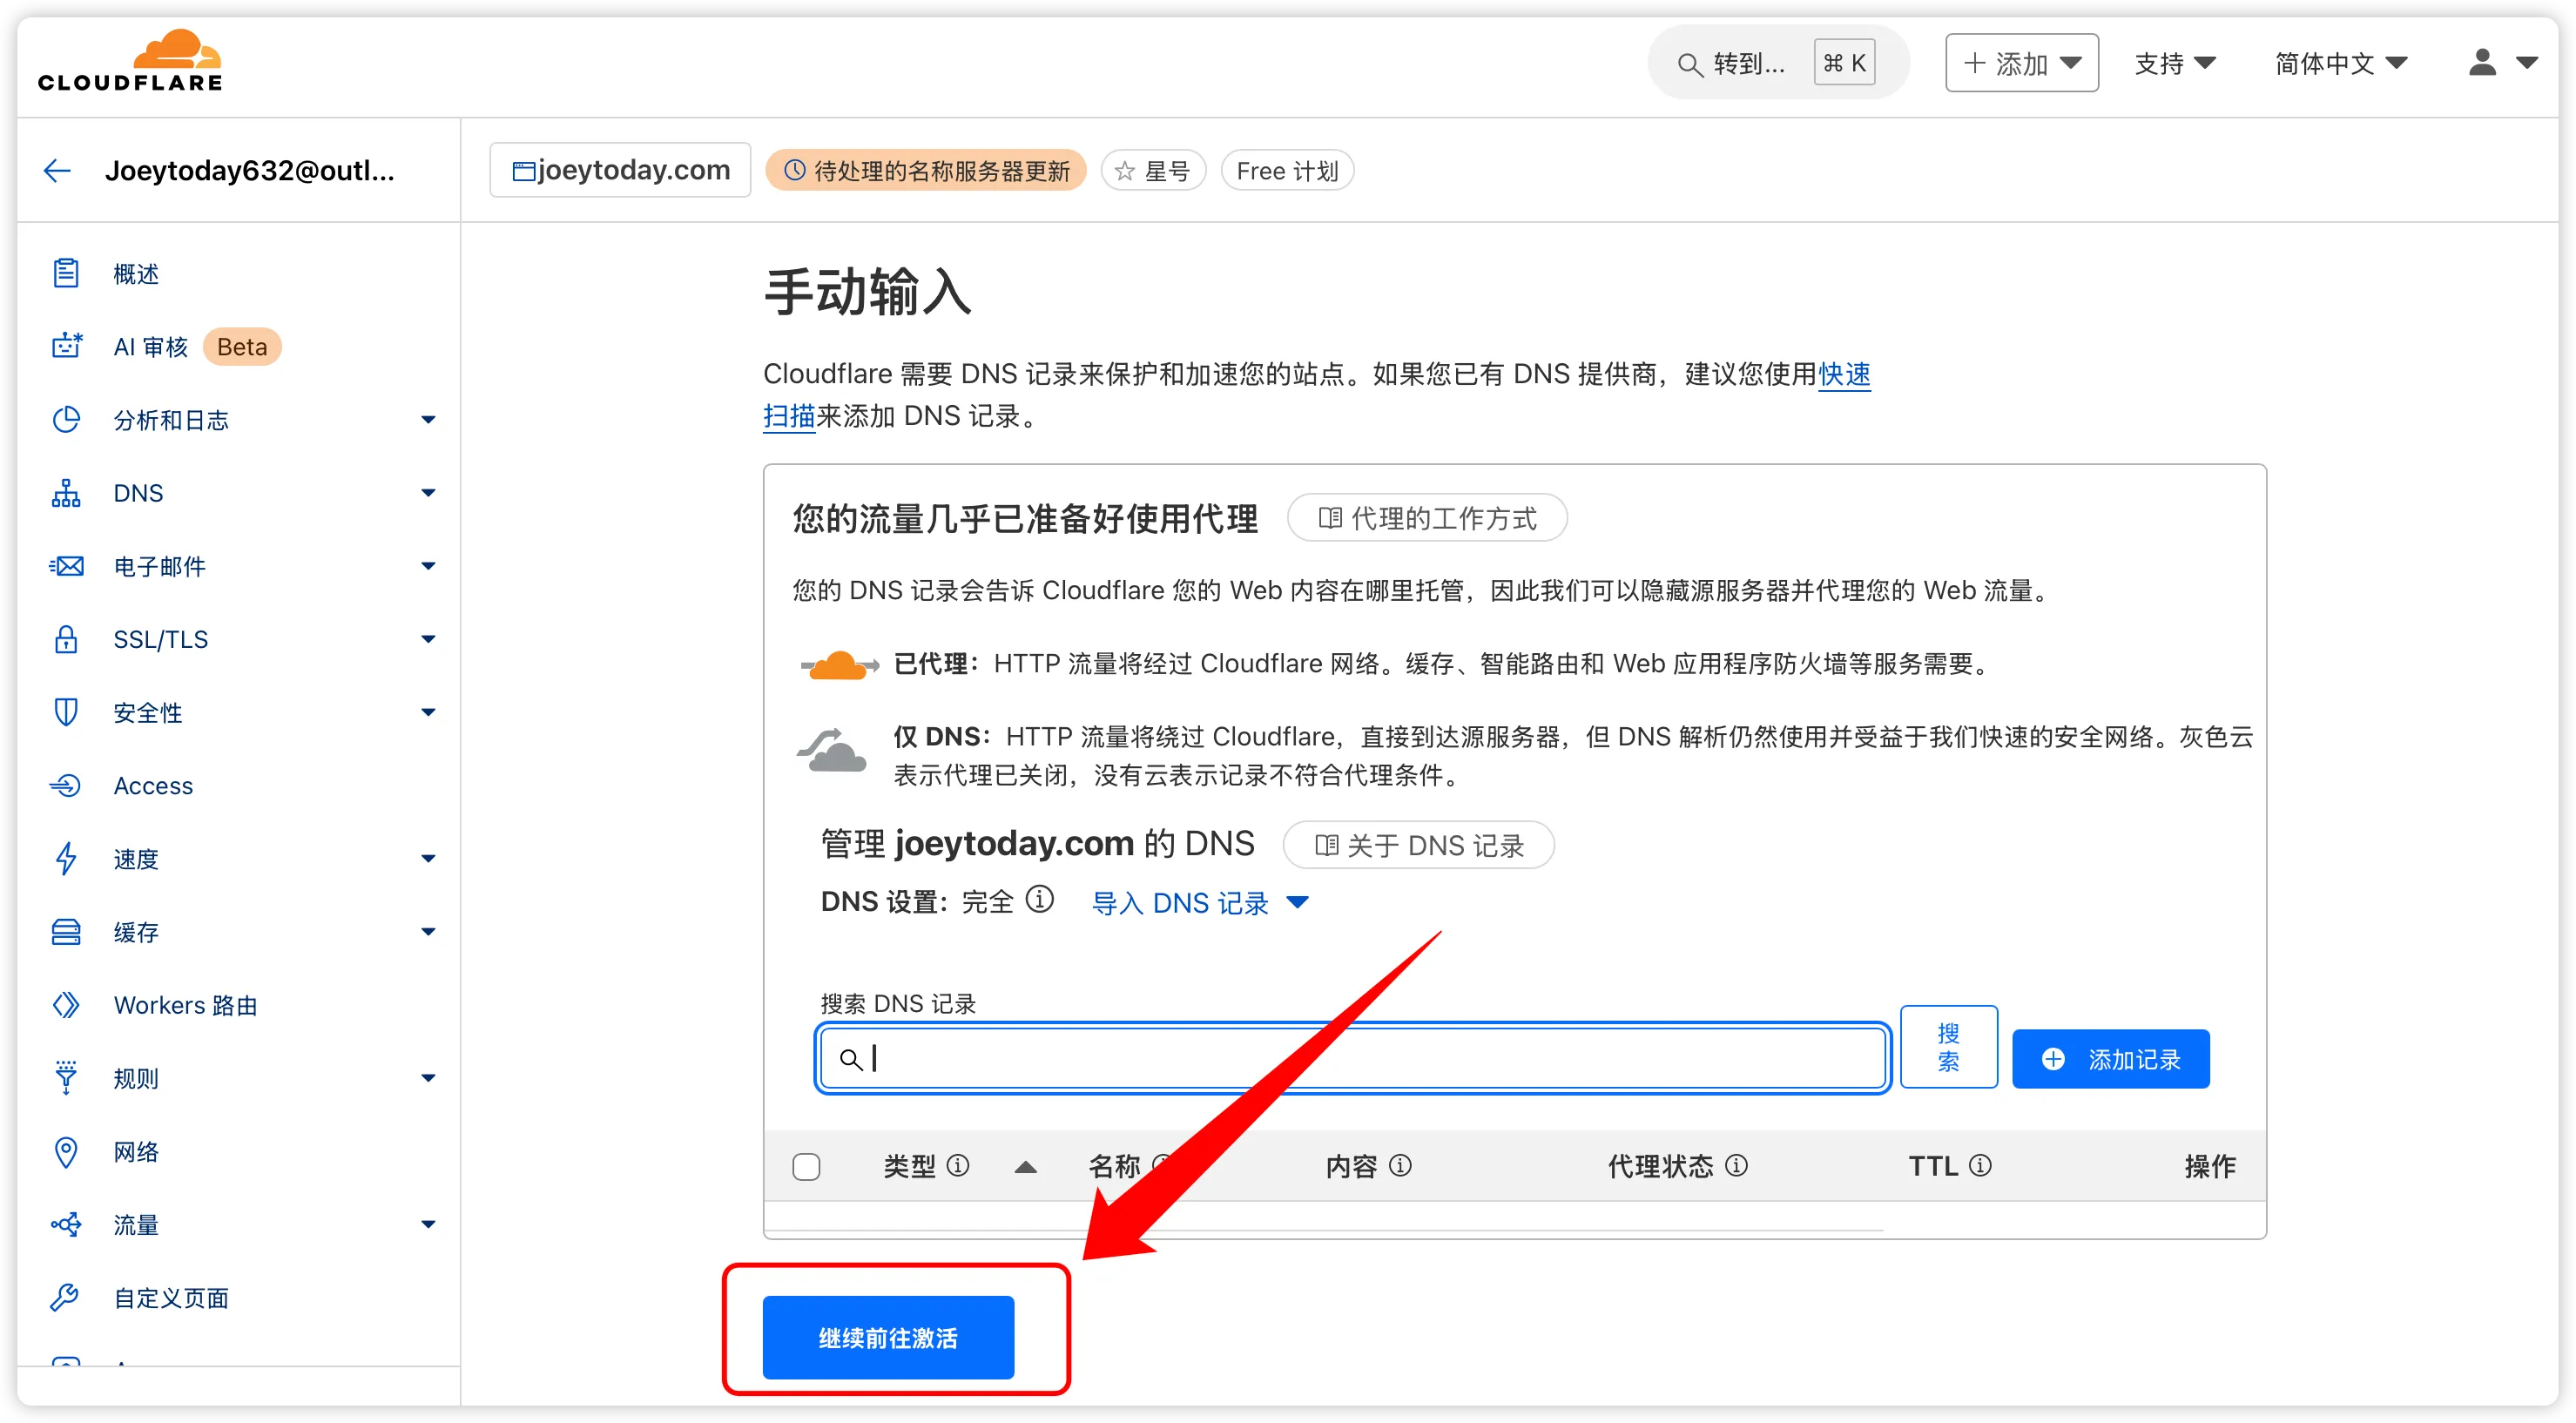This screenshot has height=1423, width=2576.
Task: Click the AI 审核 robot icon
Action: 66,346
